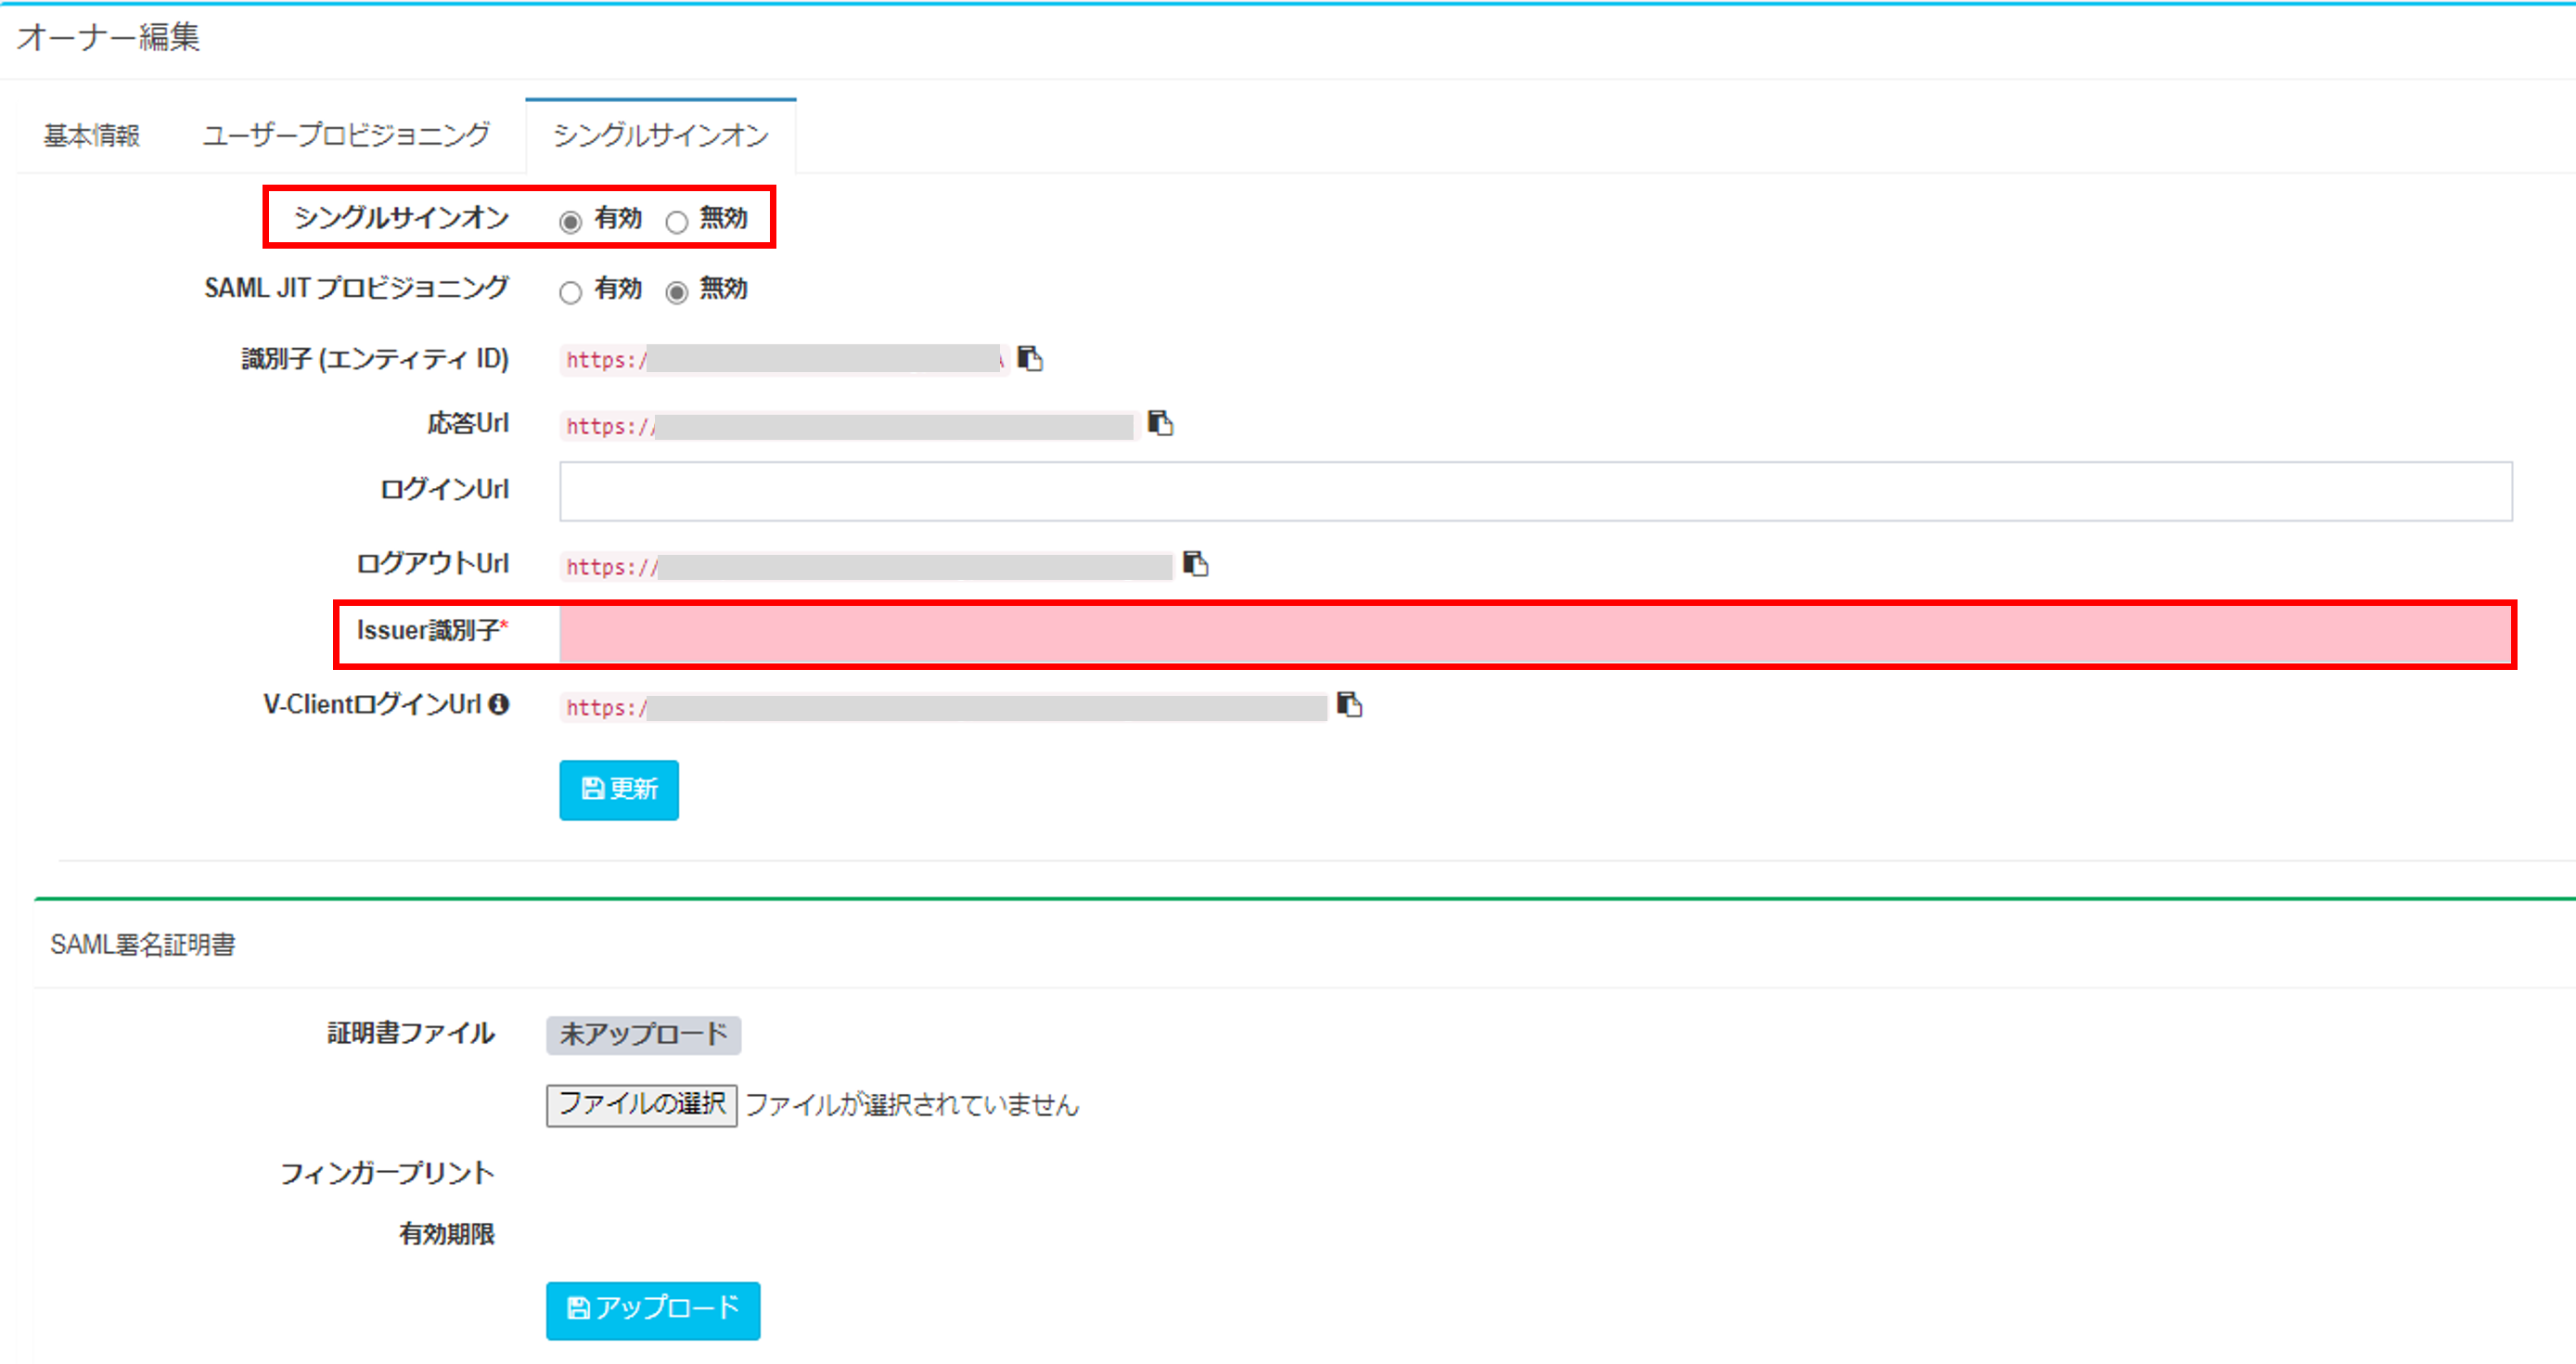Click the 応答Url https value text

click(849, 426)
